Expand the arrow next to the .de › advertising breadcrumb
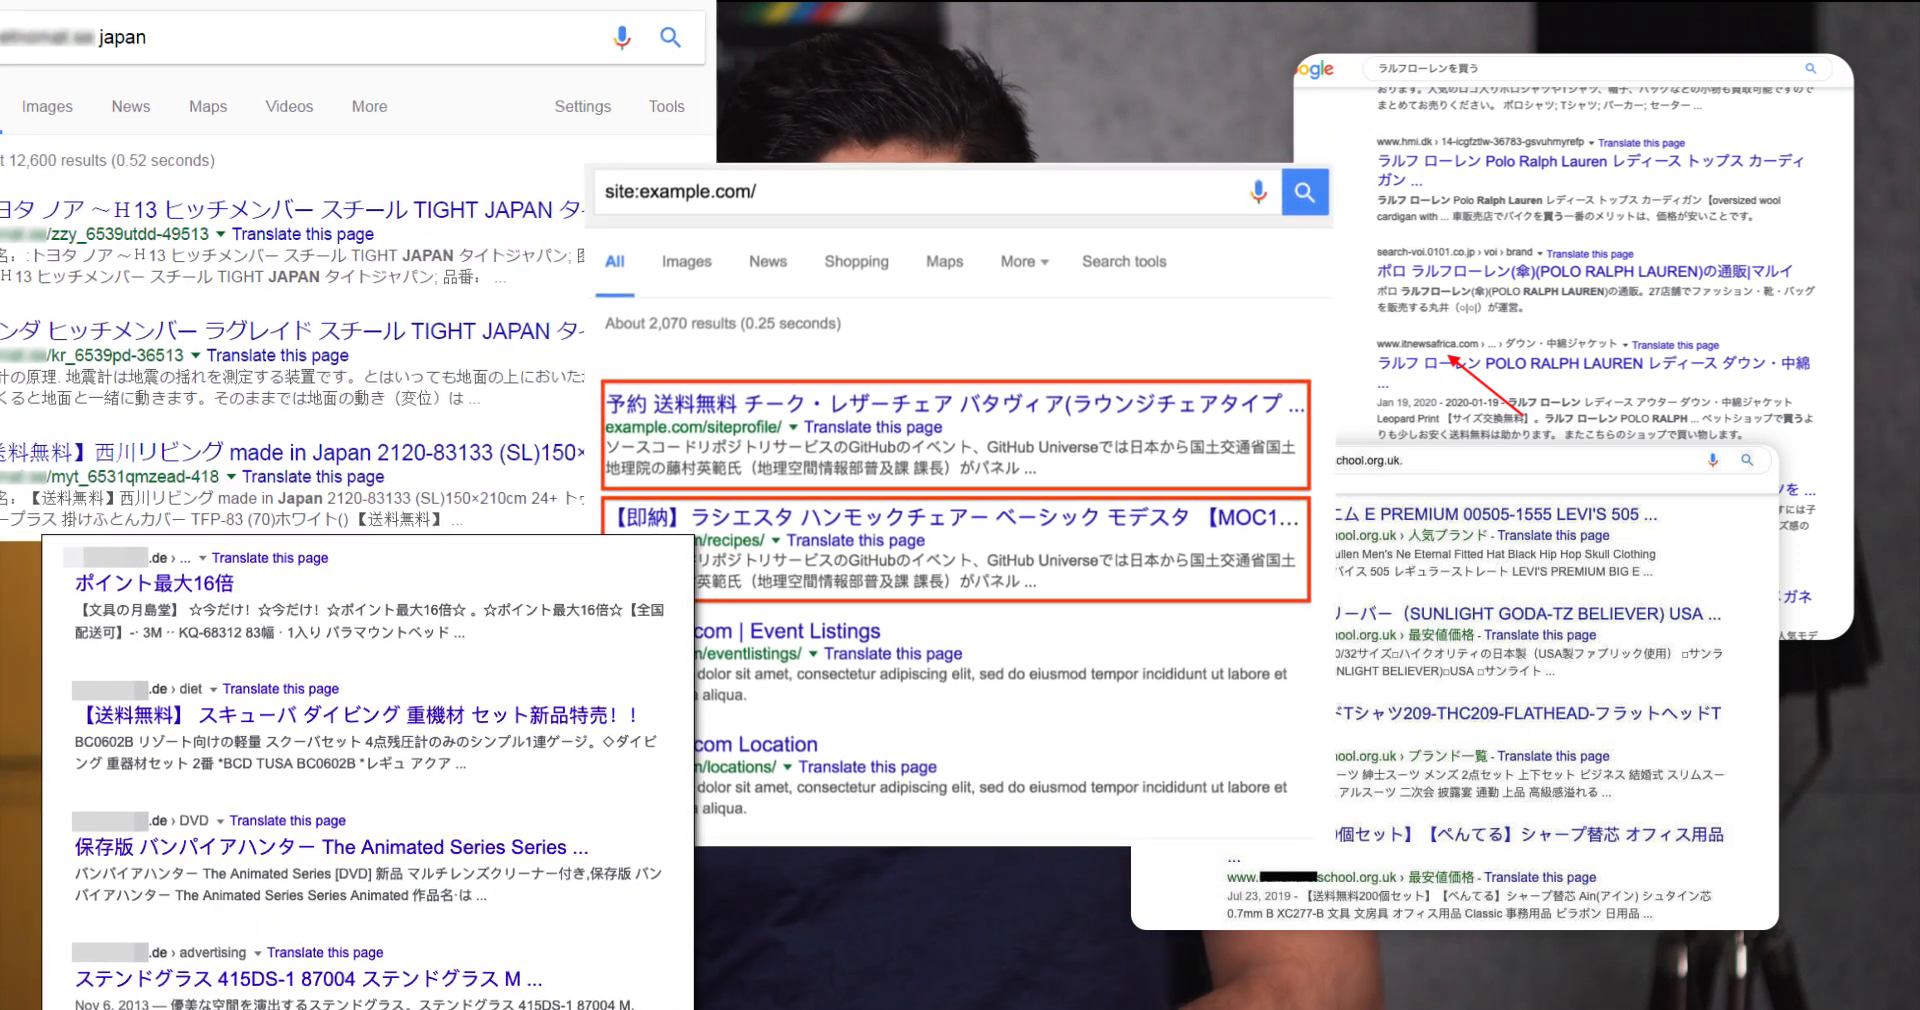Screen dimensions: 1920x1010 click(x=257, y=953)
